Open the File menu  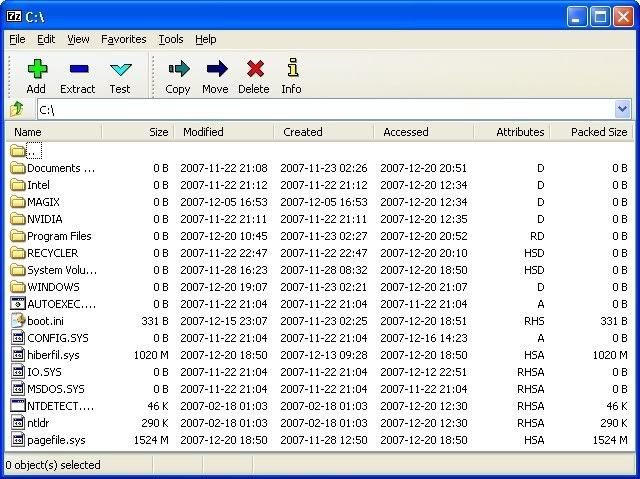click(17, 39)
